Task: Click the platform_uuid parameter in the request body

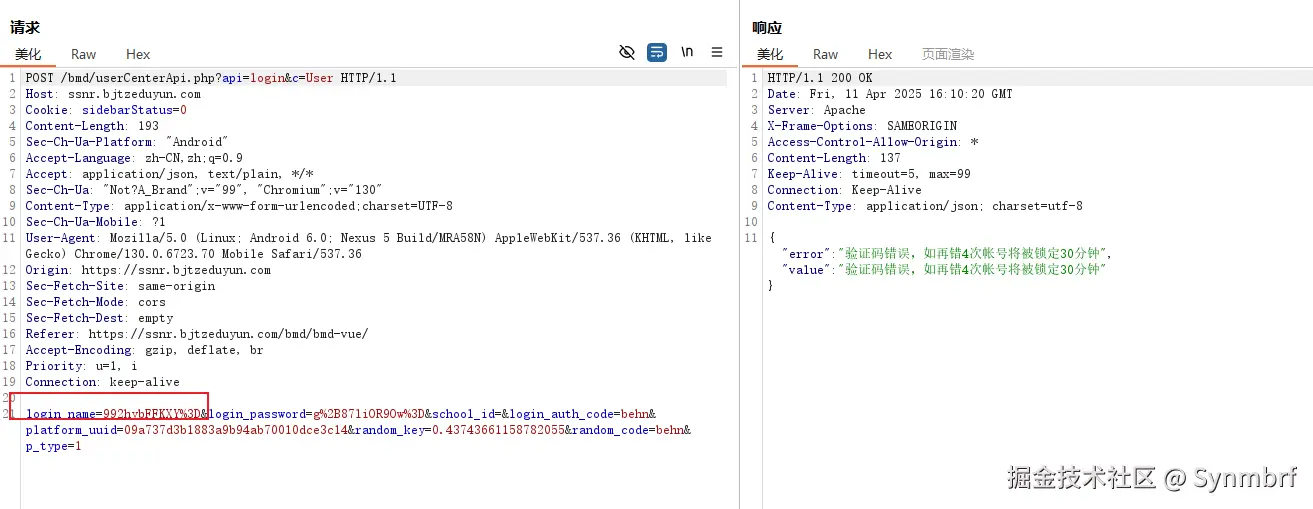Action: point(187,430)
